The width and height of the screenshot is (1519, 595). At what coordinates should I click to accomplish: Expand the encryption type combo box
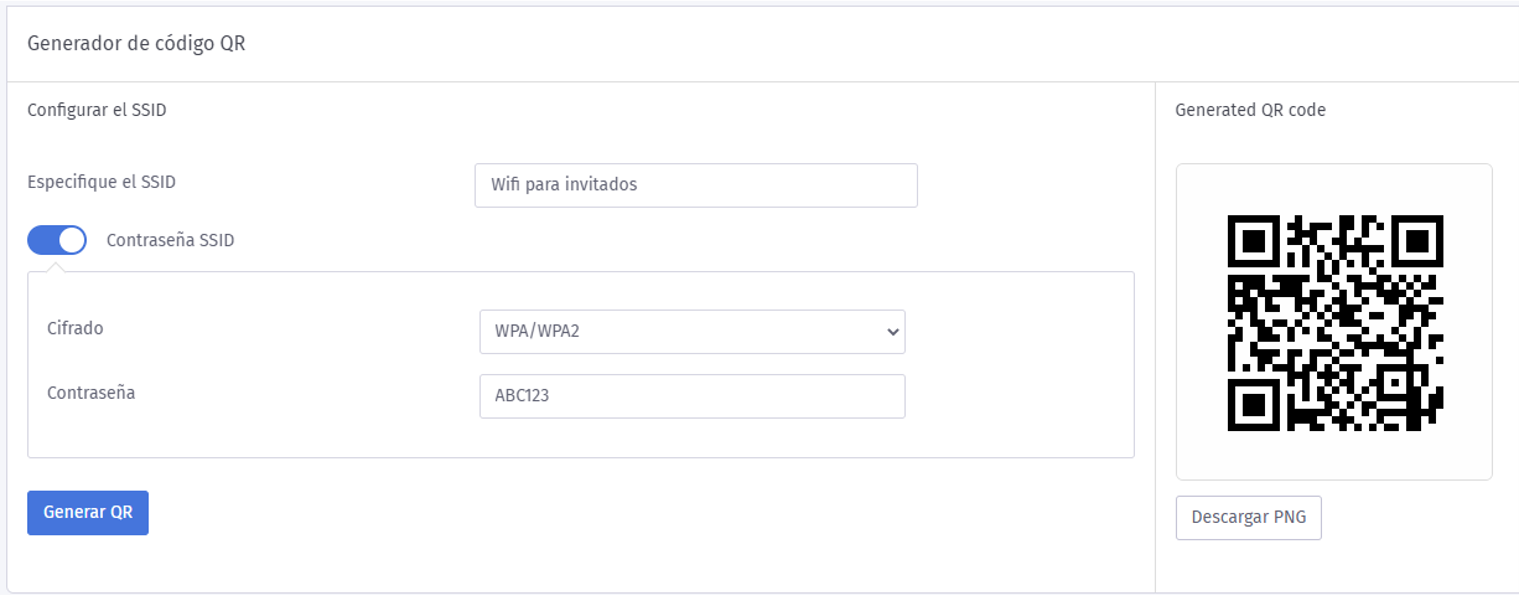pos(693,331)
